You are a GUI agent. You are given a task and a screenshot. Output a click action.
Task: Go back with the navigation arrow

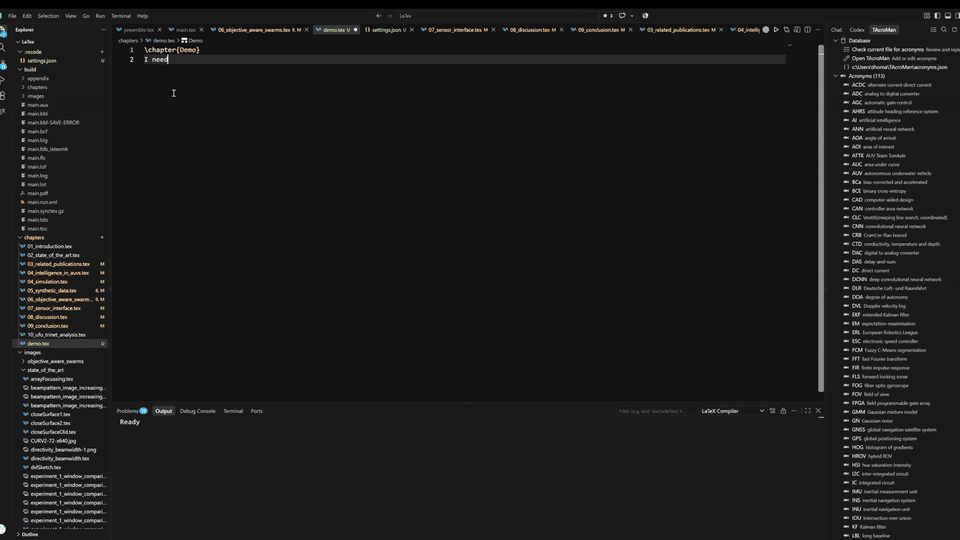[x=378, y=16]
